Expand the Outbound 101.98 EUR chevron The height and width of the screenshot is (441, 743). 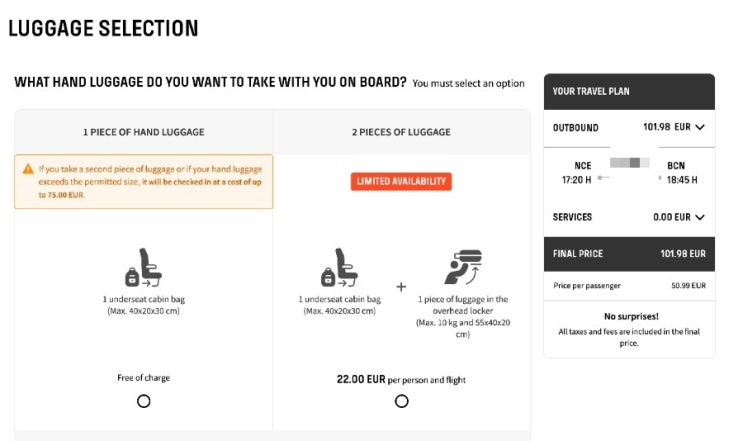[x=699, y=128]
